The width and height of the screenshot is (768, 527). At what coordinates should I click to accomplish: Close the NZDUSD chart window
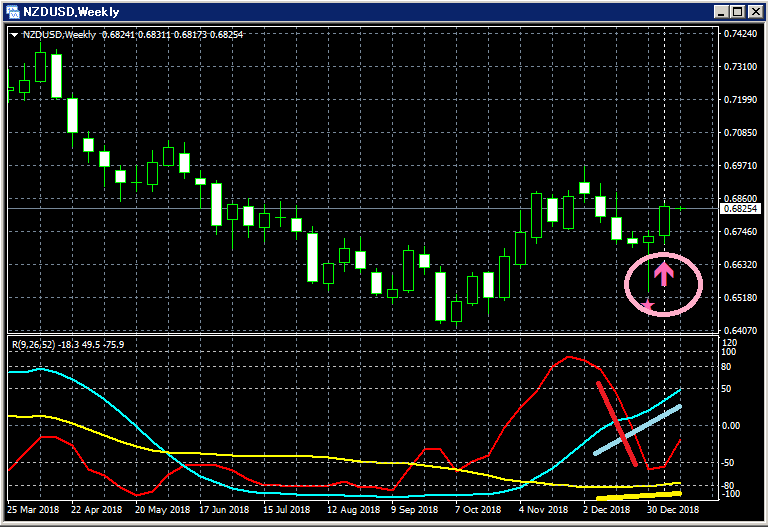(x=755, y=12)
